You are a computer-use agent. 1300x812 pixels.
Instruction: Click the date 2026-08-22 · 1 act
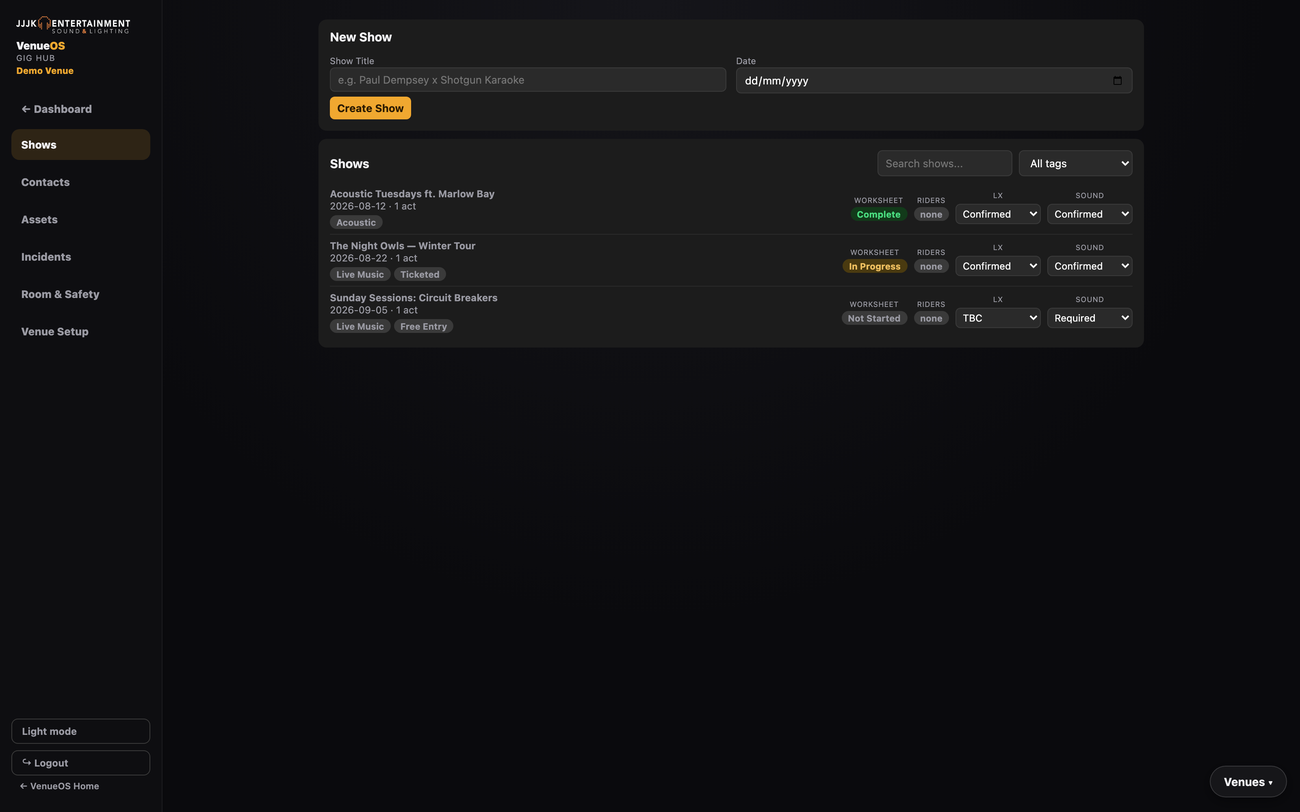(x=374, y=258)
